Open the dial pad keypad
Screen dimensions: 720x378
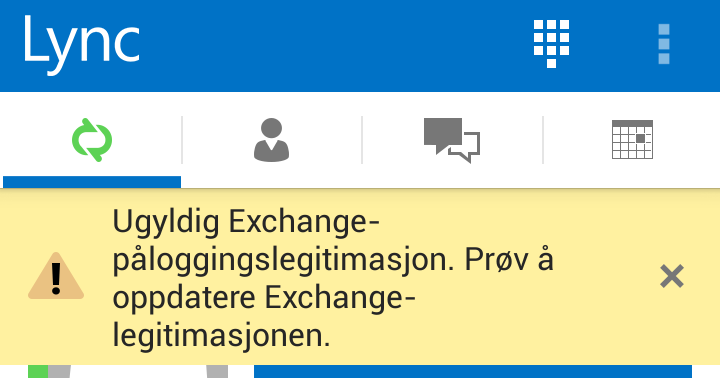coord(551,44)
